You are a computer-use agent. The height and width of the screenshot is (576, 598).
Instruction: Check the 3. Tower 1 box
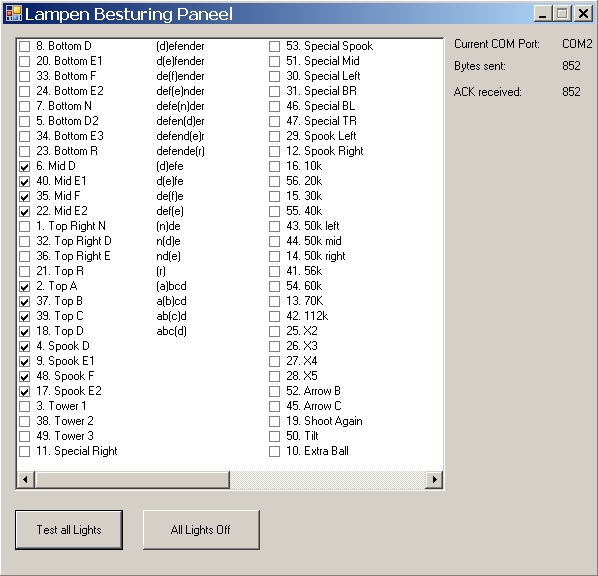coord(24,407)
